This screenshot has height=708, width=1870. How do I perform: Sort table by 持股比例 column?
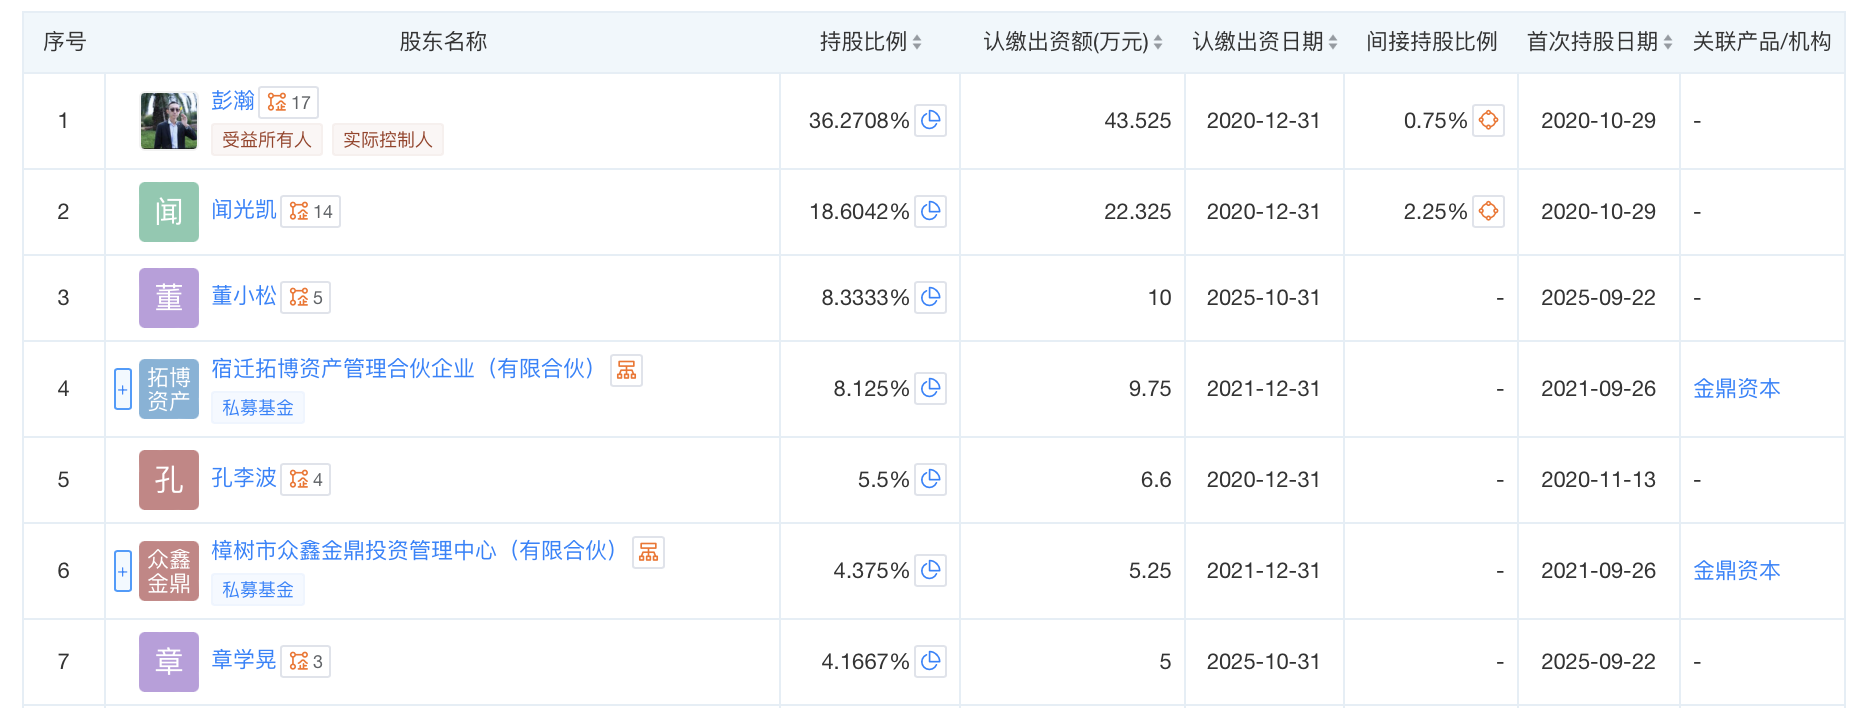pyautogui.click(x=917, y=42)
